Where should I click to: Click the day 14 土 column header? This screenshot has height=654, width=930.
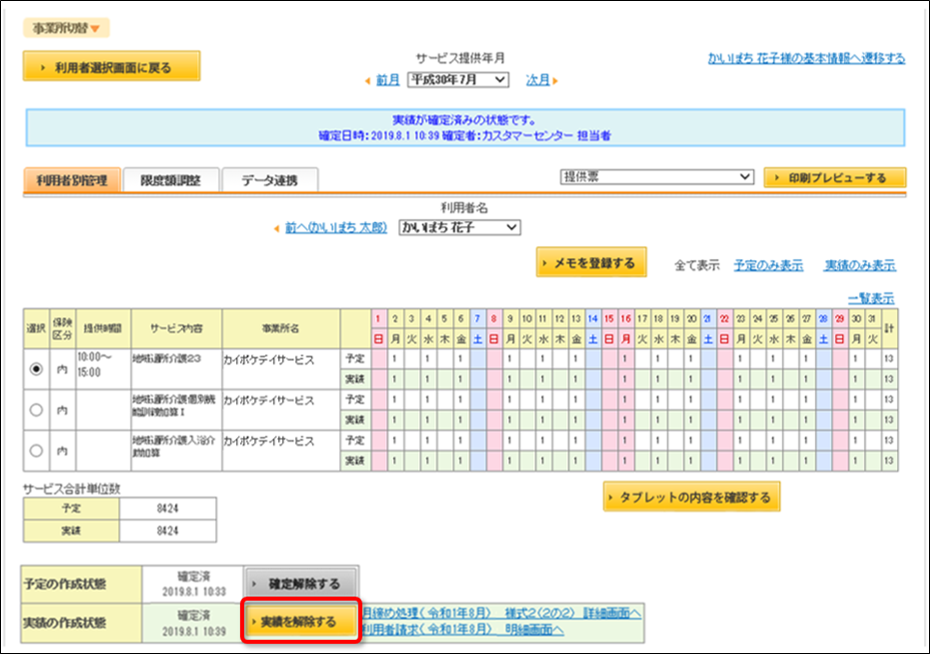click(x=593, y=328)
